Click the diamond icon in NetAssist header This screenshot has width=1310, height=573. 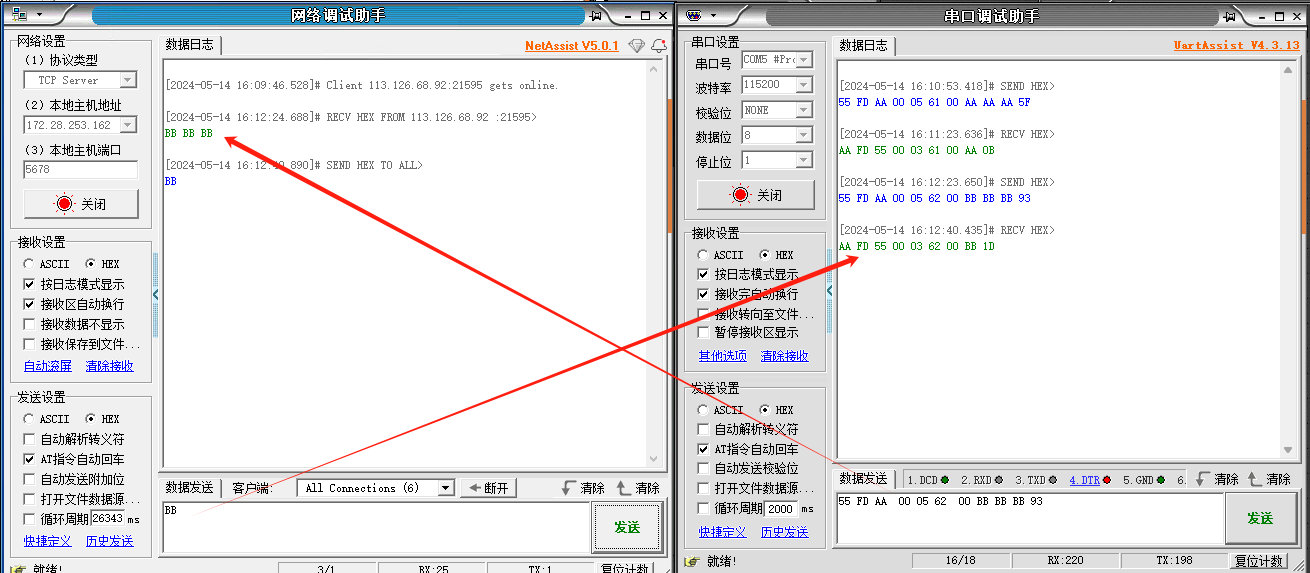(x=636, y=46)
